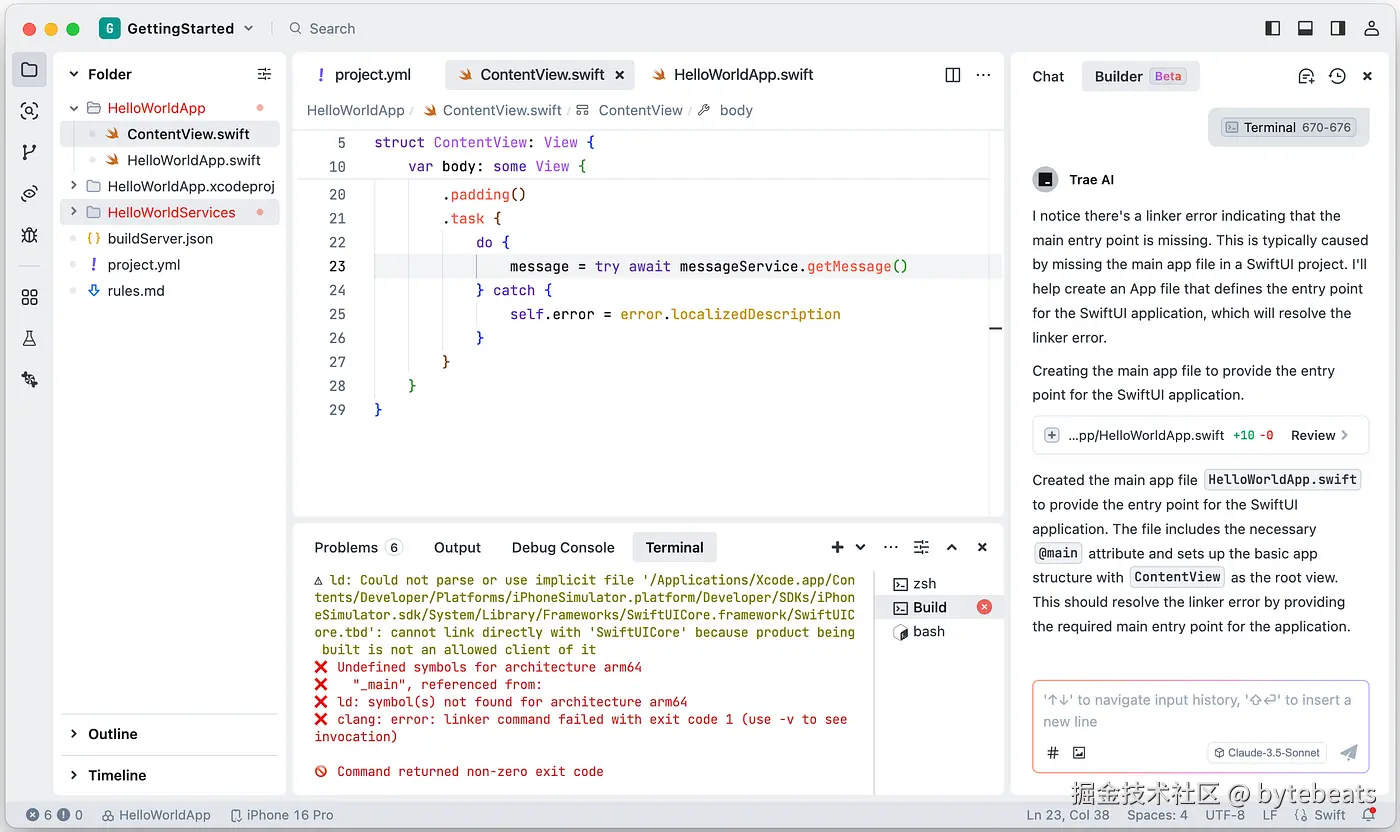Open chat history clock icon
The width and height of the screenshot is (1400, 832).
(x=1337, y=76)
